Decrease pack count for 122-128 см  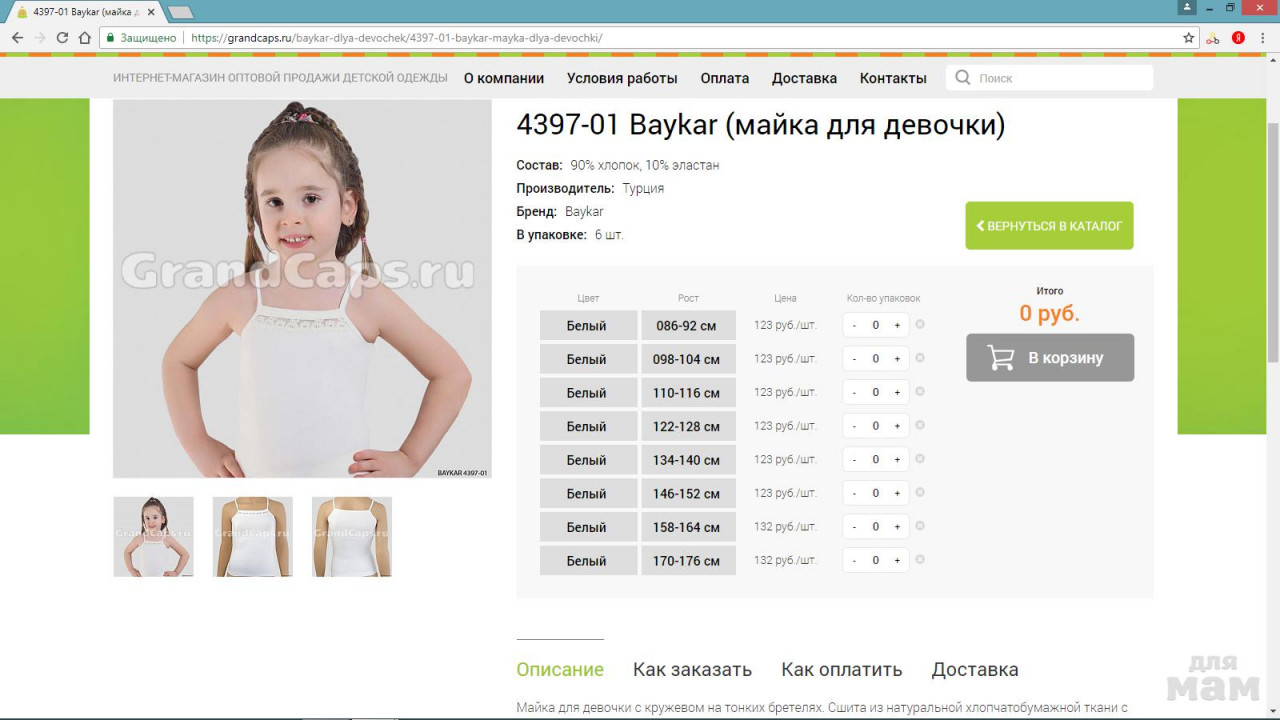pos(854,426)
